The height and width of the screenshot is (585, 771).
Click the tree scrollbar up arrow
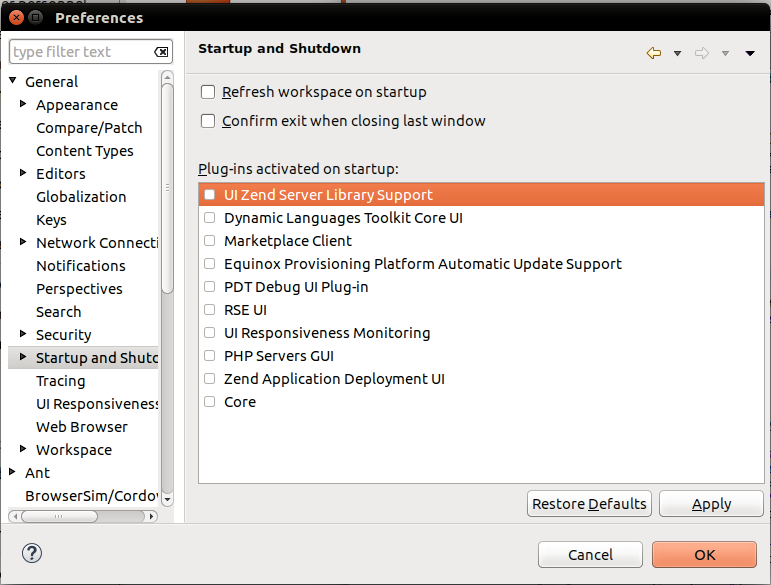click(x=167, y=77)
